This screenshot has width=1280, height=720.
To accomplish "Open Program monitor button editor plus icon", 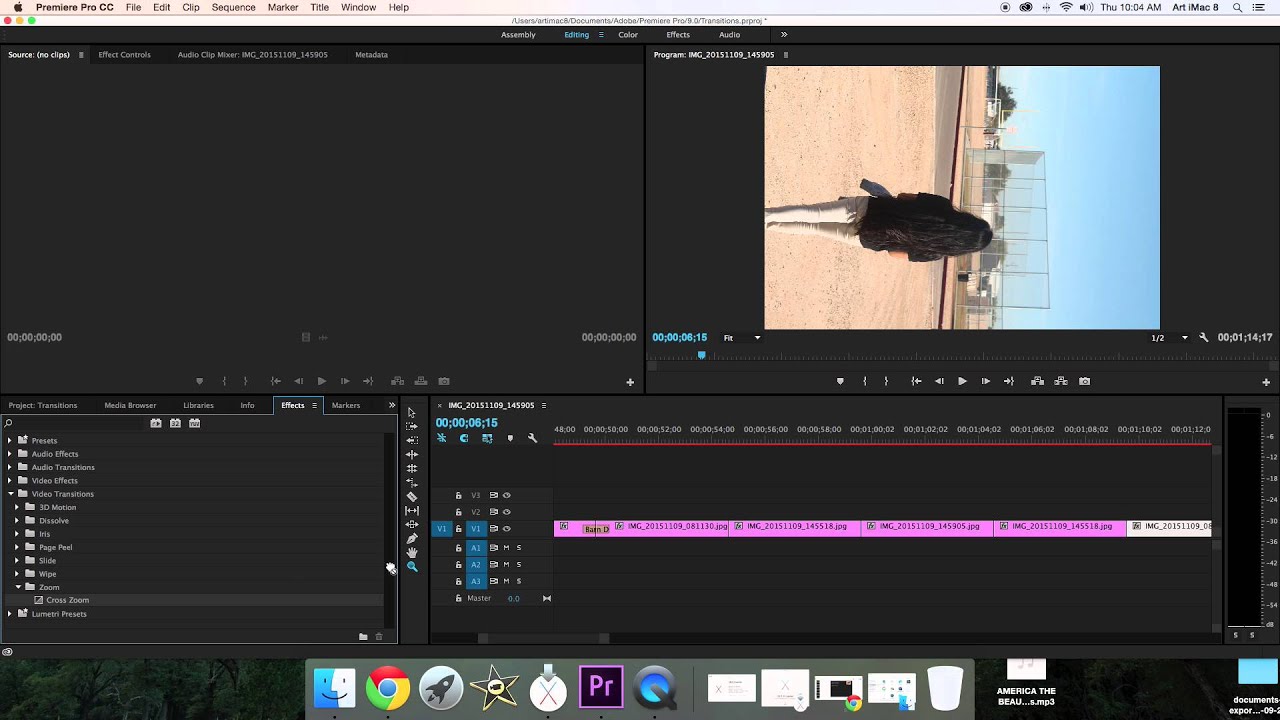I will click(x=1266, y=382).
